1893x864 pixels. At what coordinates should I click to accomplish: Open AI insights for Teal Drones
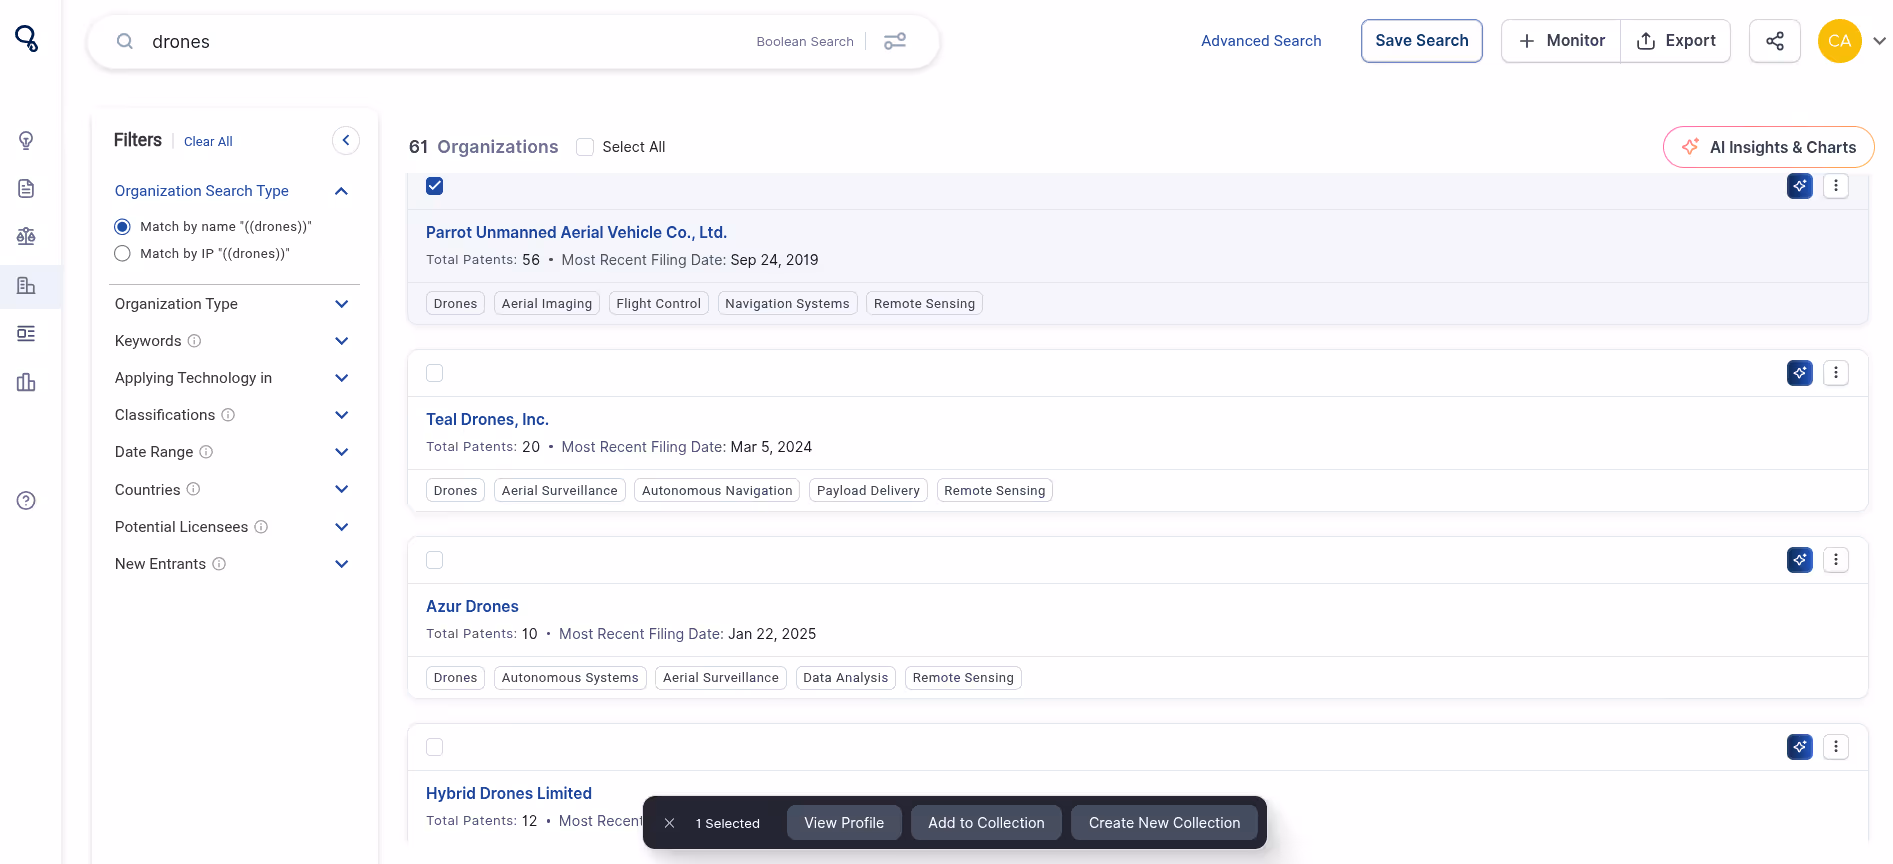click(1800, 373)
